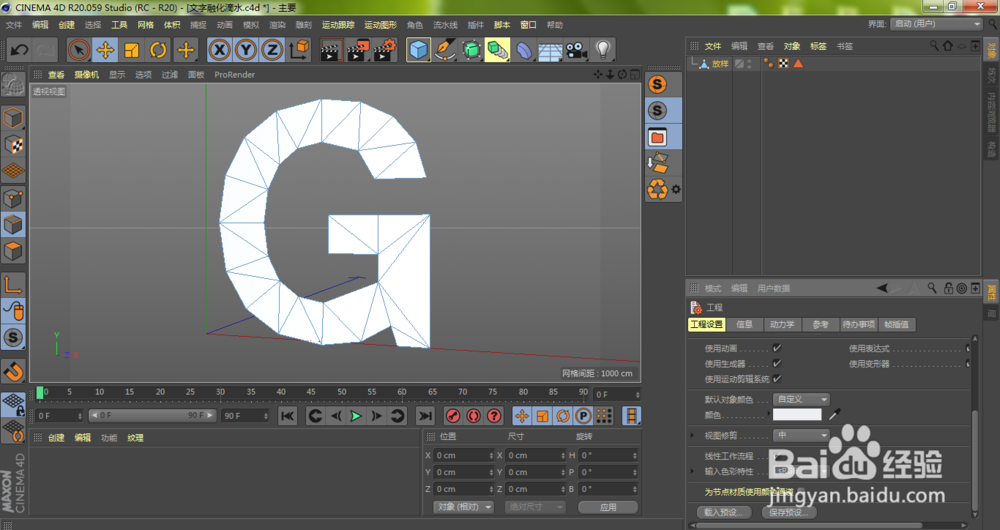Image resolution: width=1000 pixels, height=530 pixels.
Task: Click the white 颜色 swatch
Action: coord(797,414)
